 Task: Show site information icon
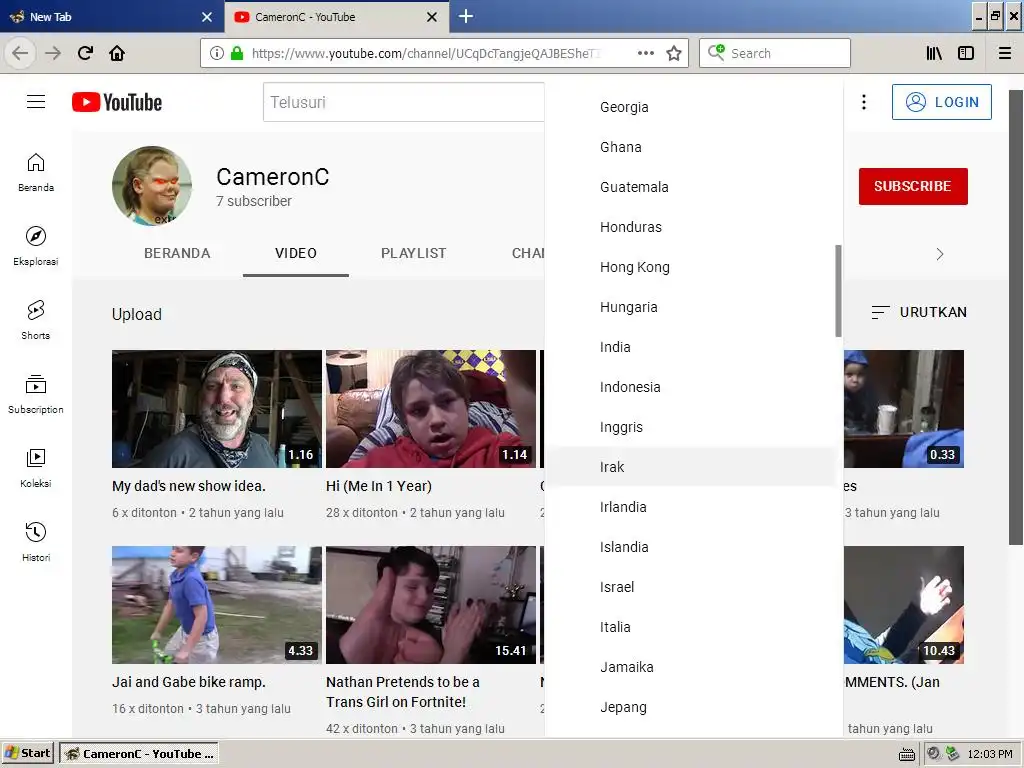pos(217,53)
